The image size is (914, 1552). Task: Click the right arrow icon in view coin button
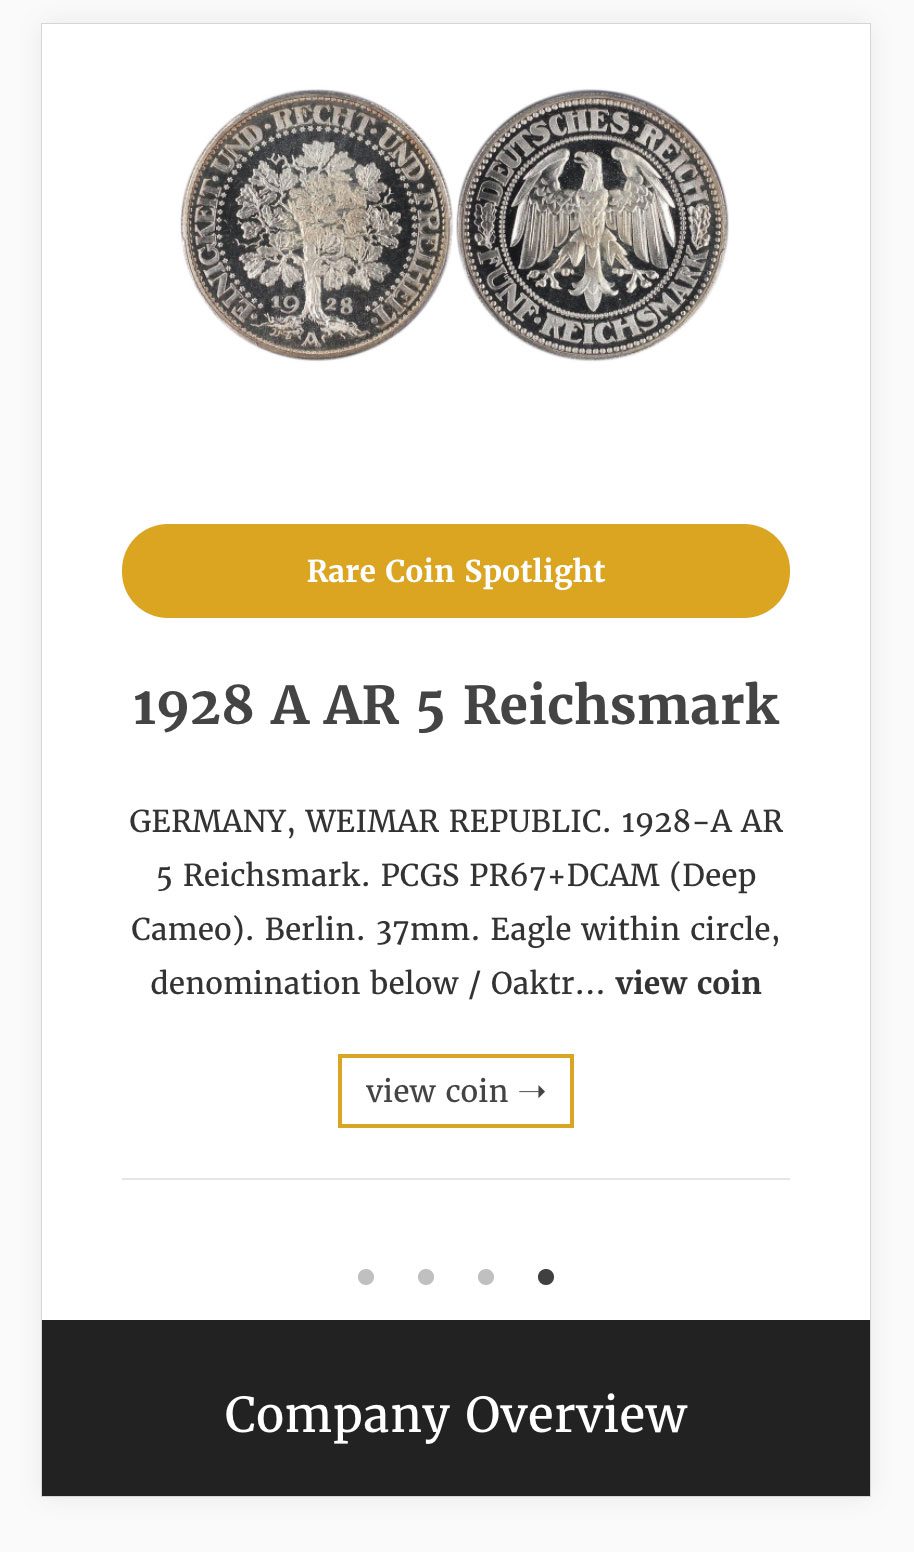point(533,1090)
